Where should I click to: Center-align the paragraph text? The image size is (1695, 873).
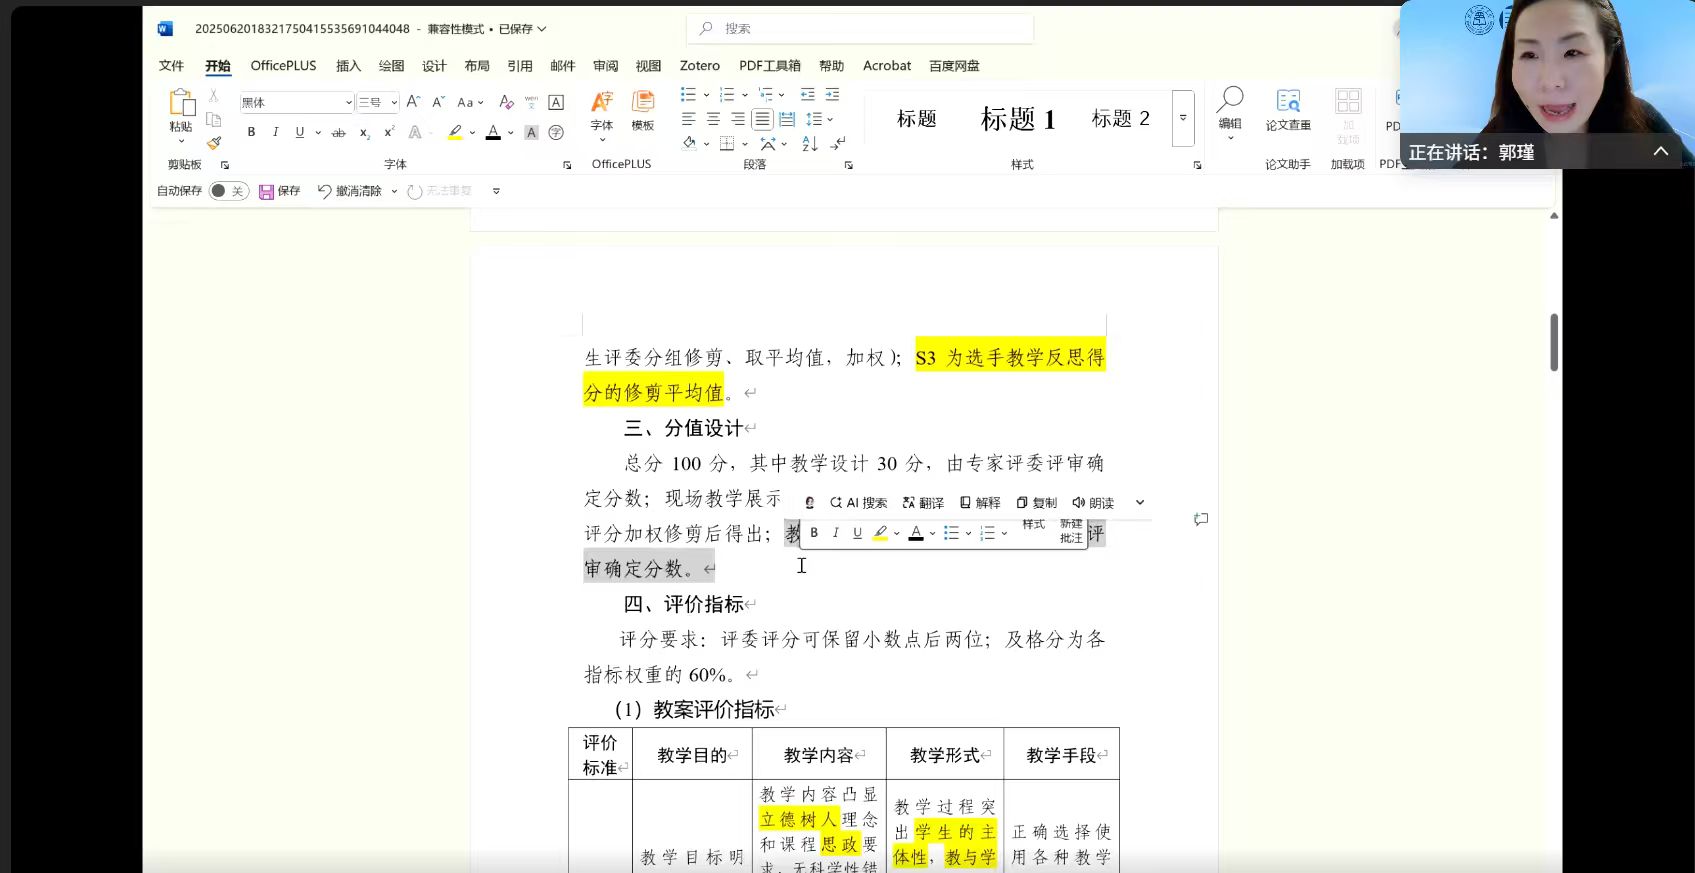[x=713, y=119]
